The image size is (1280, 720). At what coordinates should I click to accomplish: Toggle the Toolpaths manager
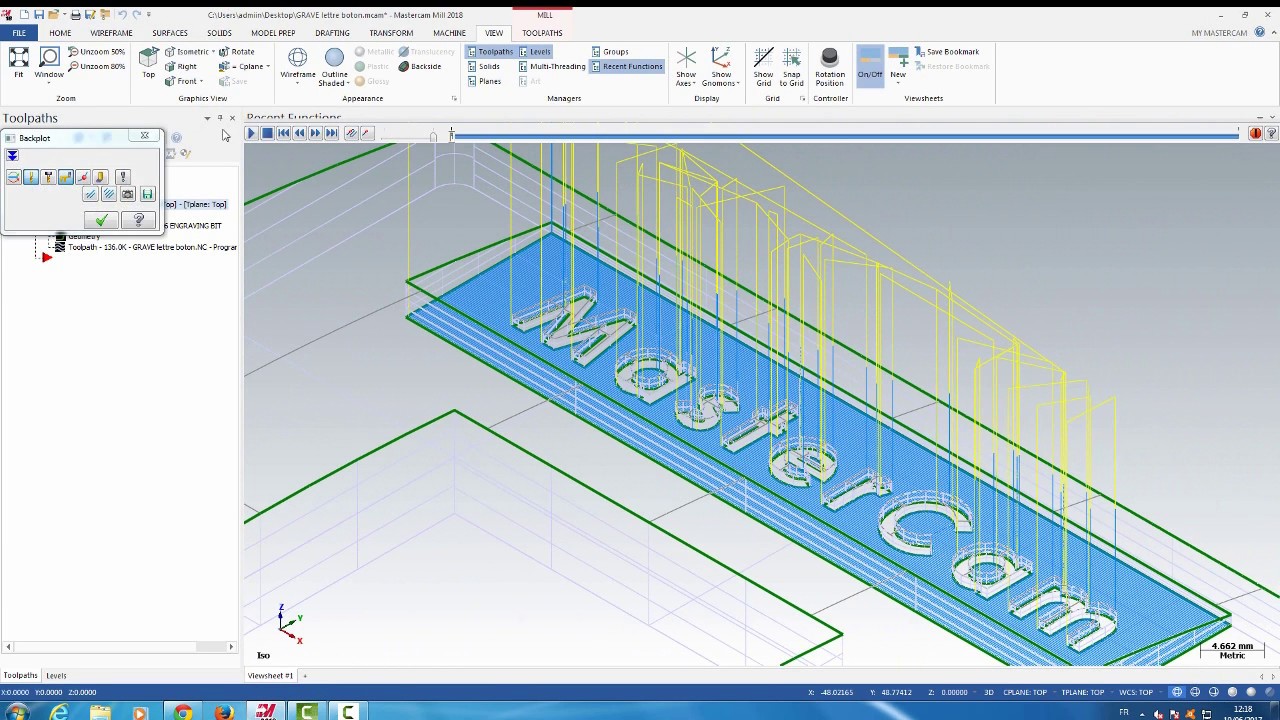pyautogui.click(x=490, y=52)
